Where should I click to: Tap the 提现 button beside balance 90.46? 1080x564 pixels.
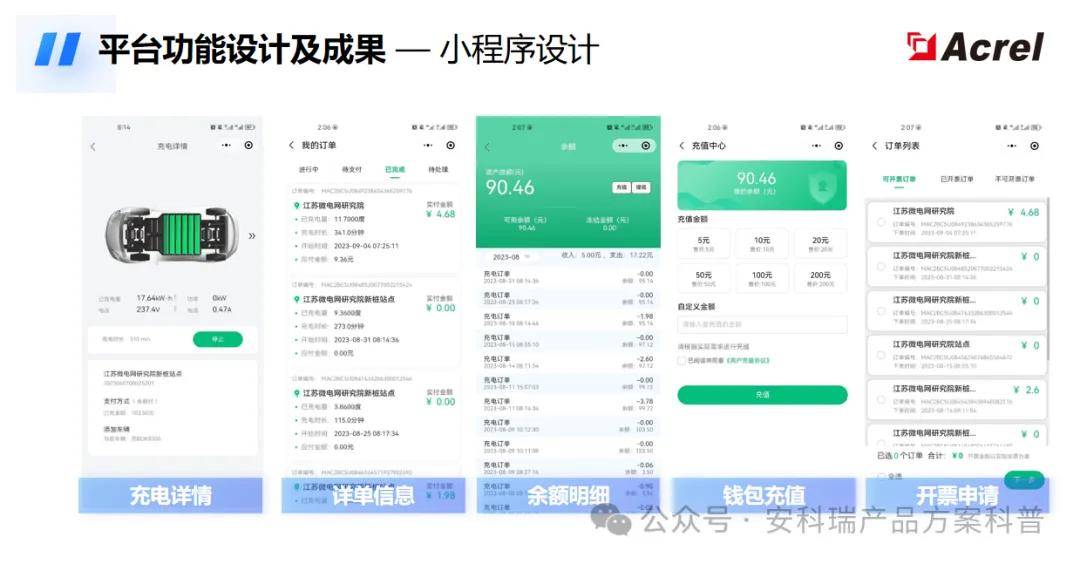tap(641, 187)
